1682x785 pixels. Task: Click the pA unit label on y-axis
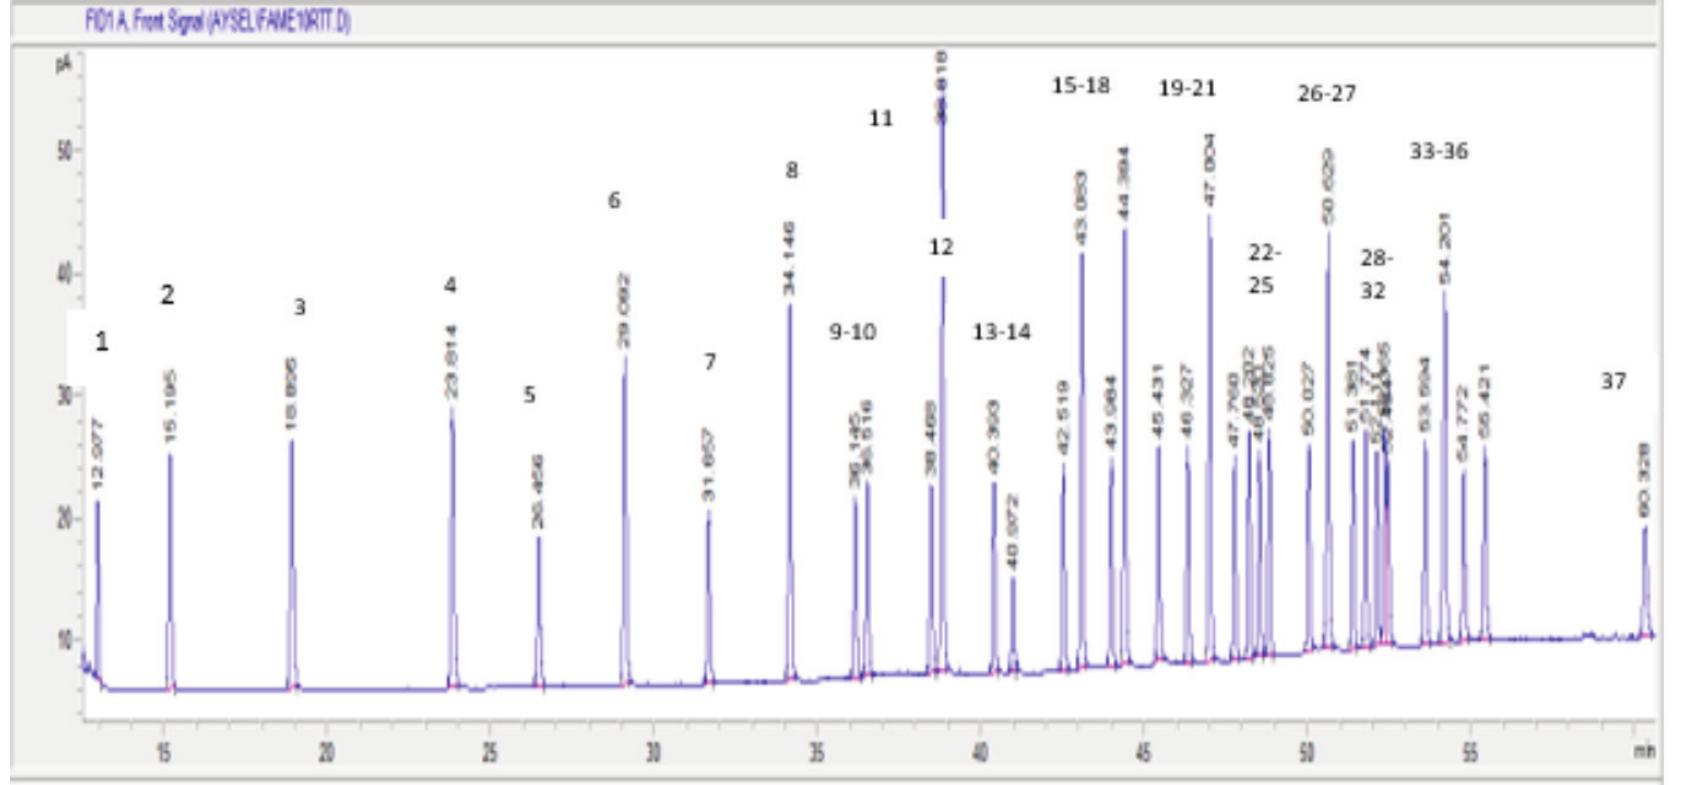pos(64,65)
